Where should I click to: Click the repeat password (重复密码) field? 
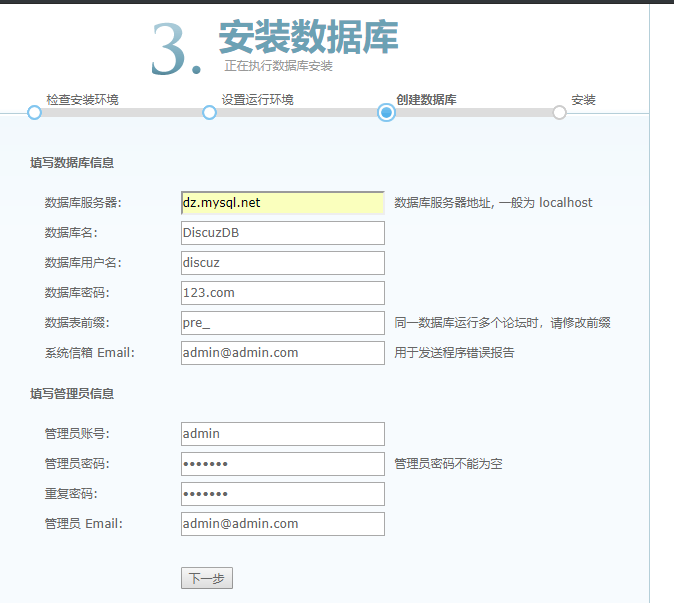pos(283,494)
